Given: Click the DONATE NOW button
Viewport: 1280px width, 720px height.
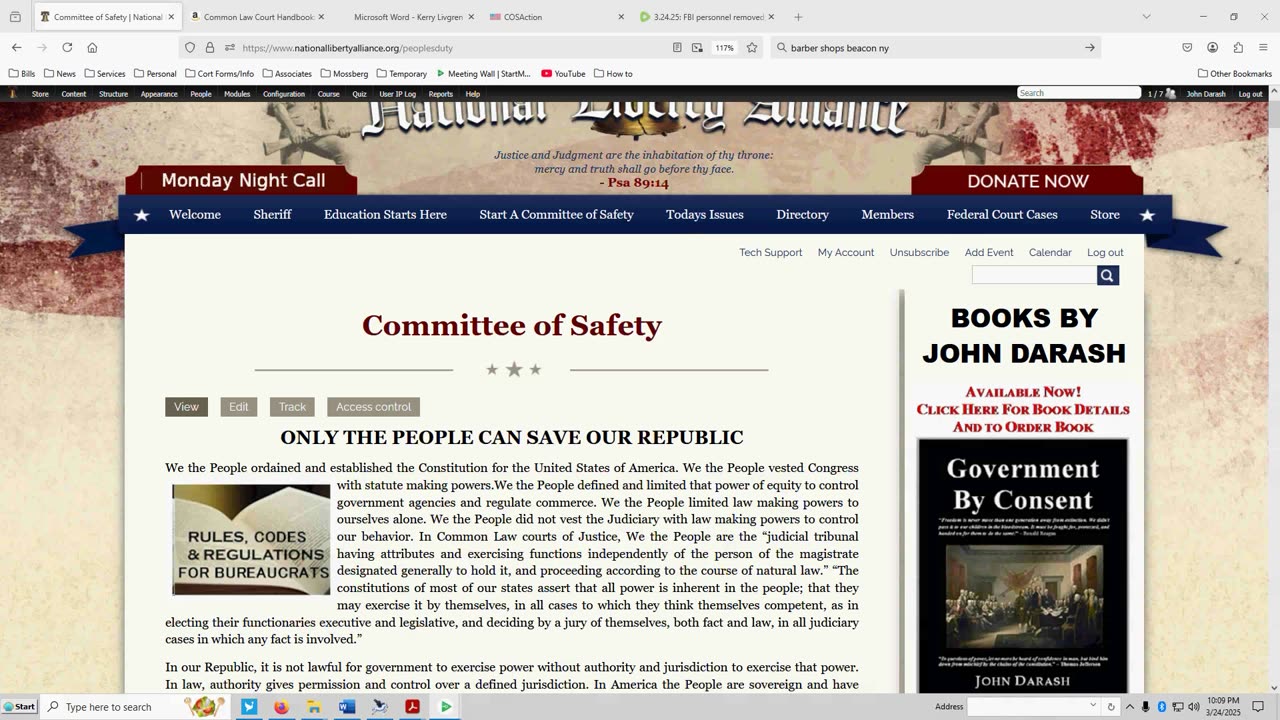Looking at the screenshot, I should coord(1027,181).
